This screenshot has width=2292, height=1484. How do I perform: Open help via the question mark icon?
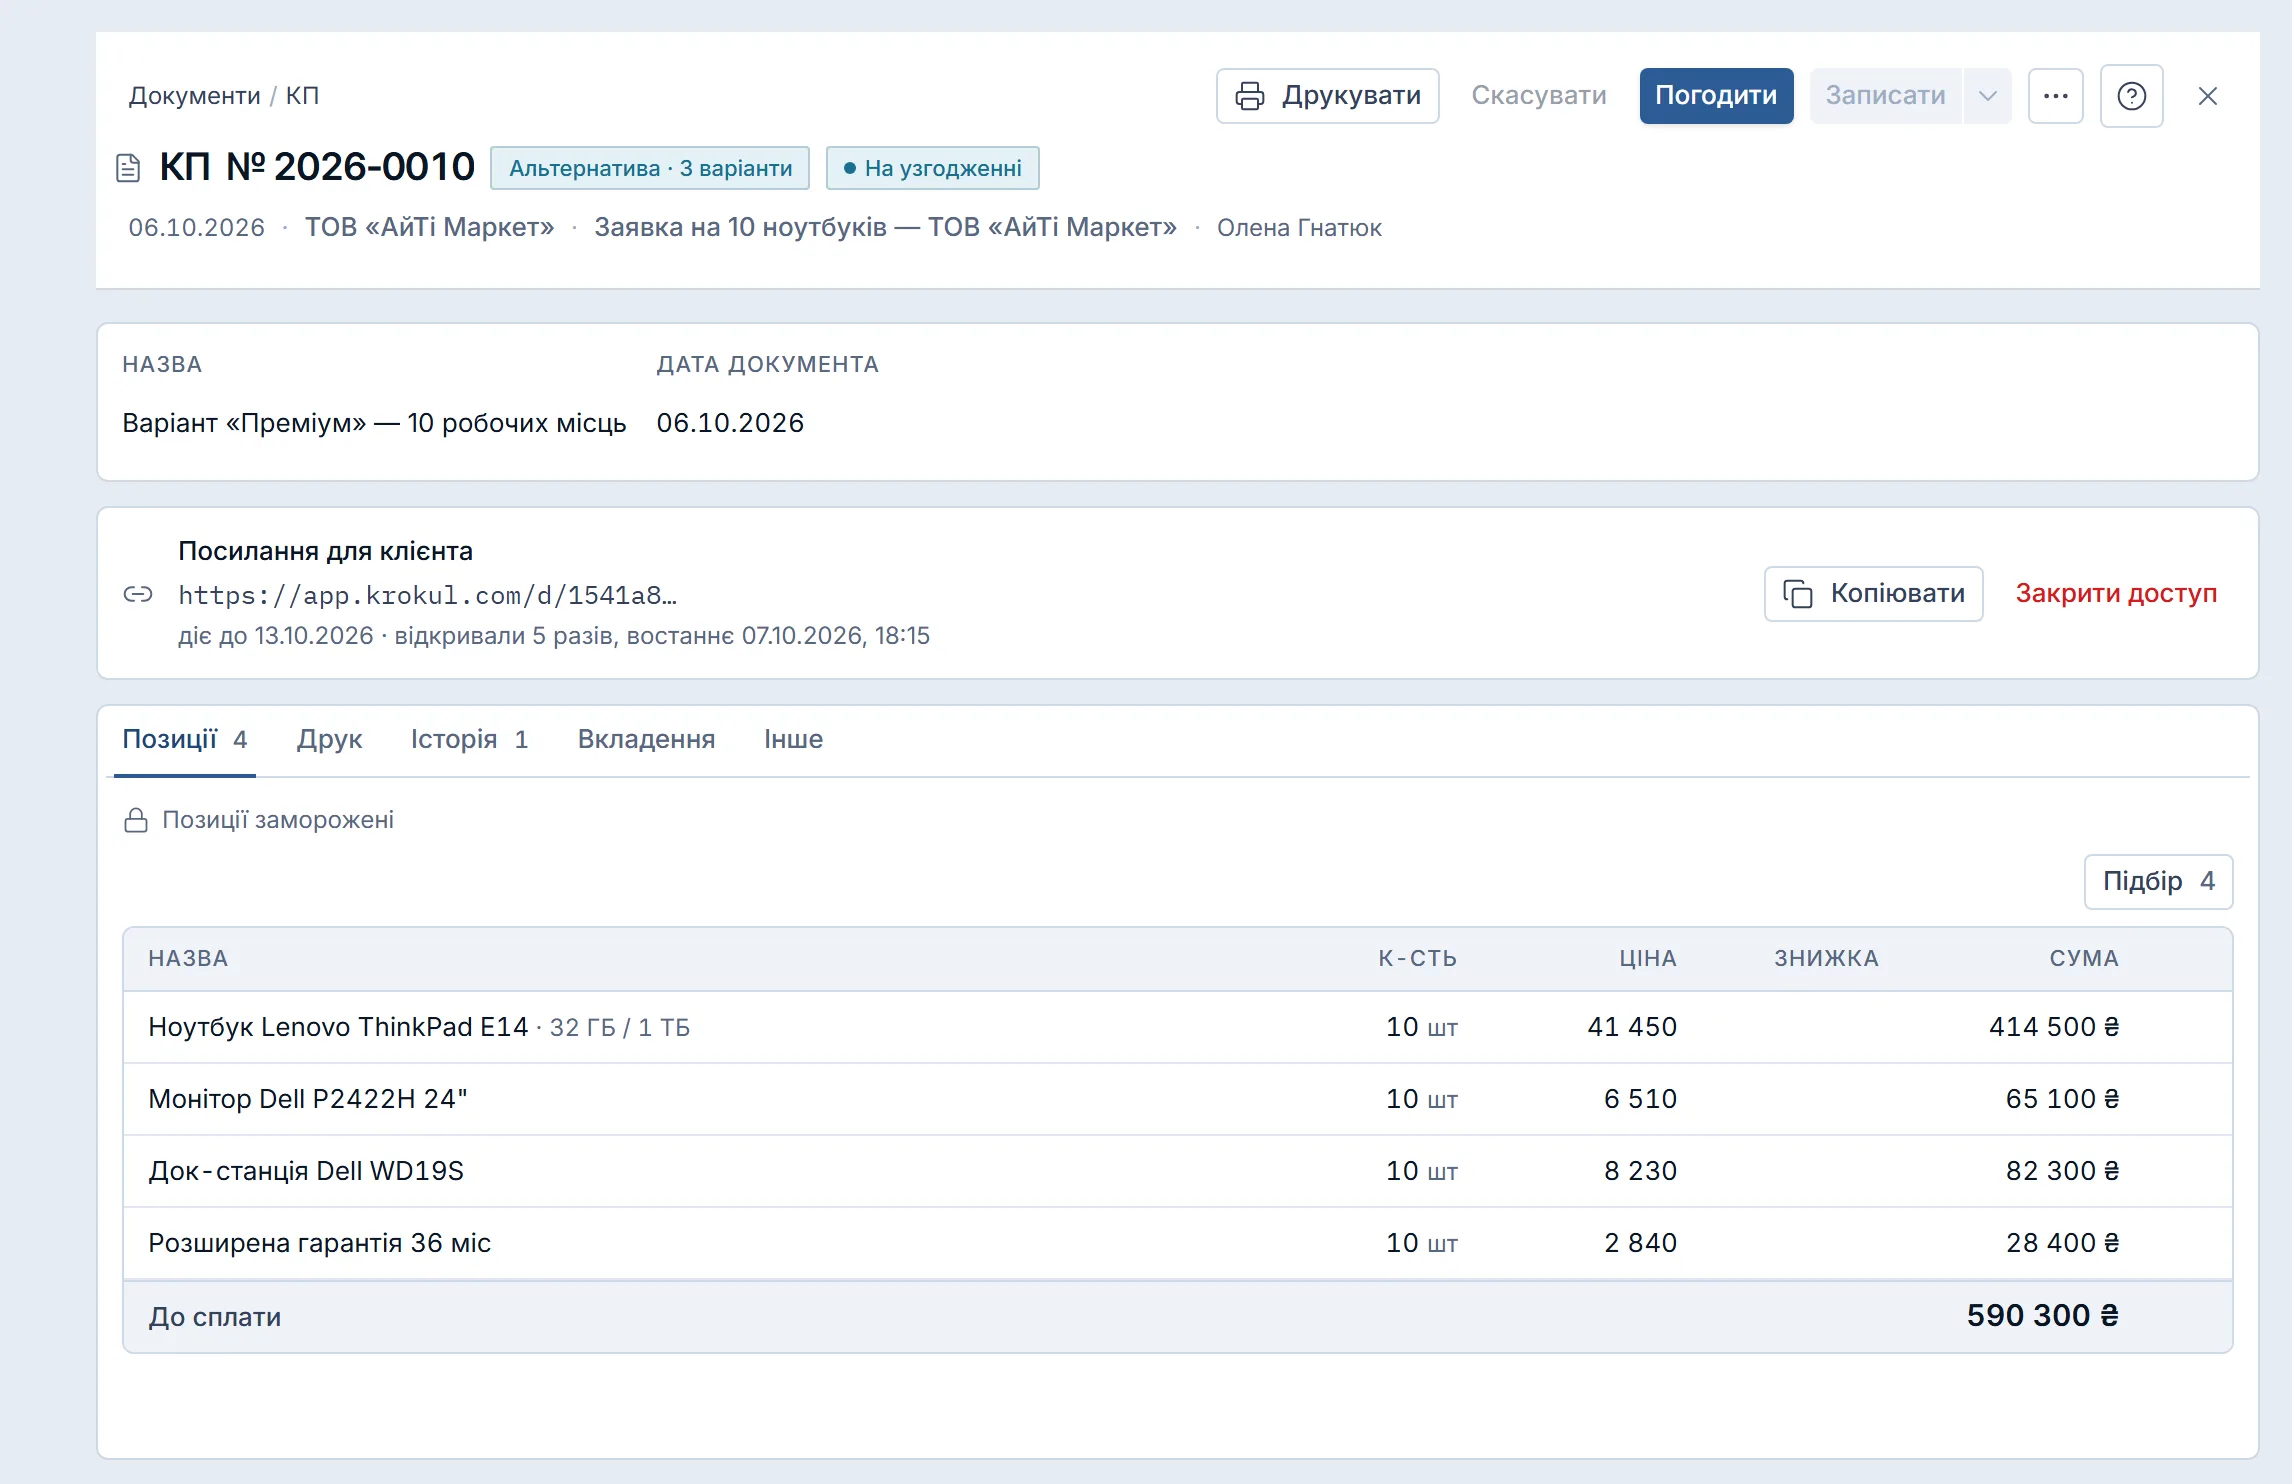click(2132, 96)
